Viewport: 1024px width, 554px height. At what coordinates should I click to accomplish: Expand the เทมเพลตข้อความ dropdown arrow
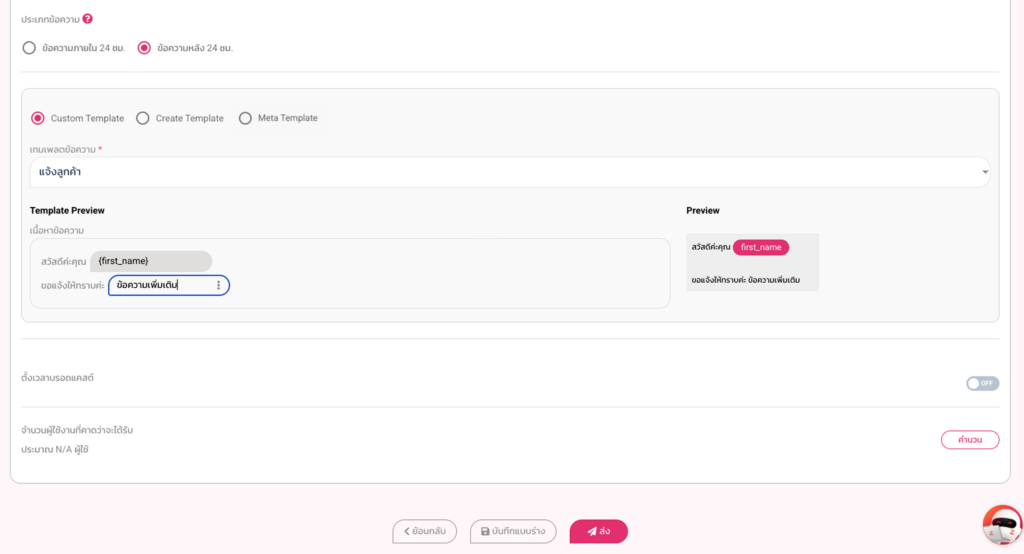984,172
